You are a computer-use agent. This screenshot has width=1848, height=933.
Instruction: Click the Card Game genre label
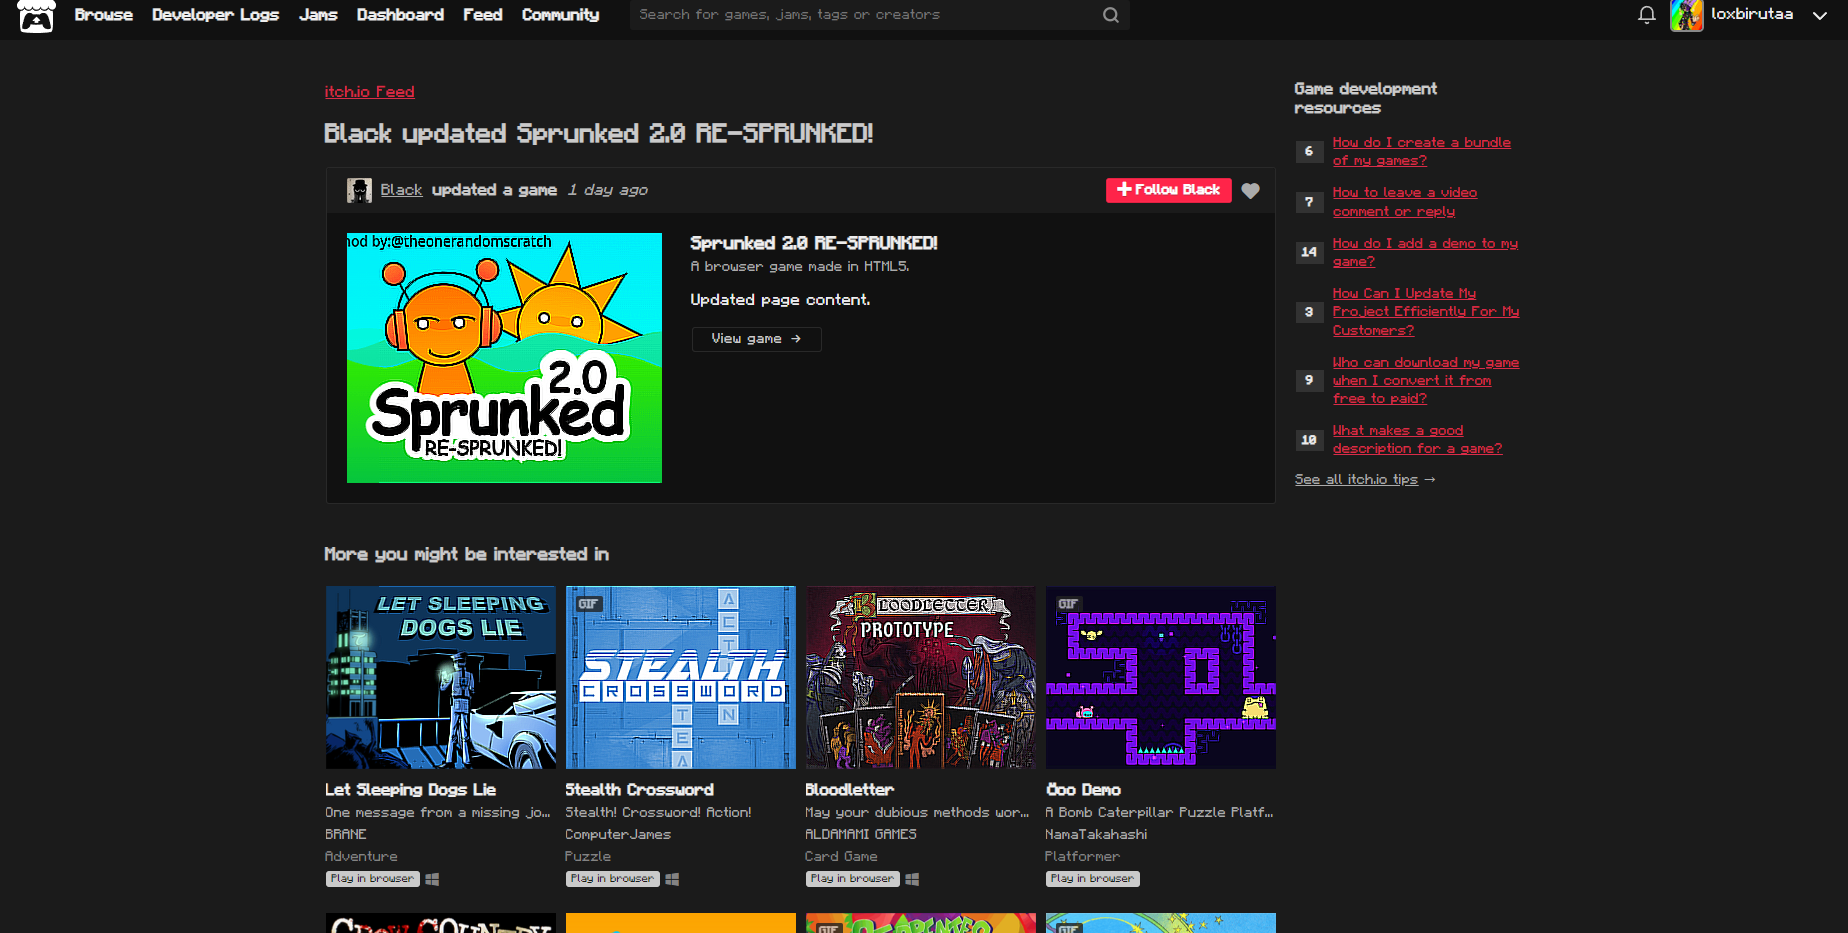[x=841, y=856]
